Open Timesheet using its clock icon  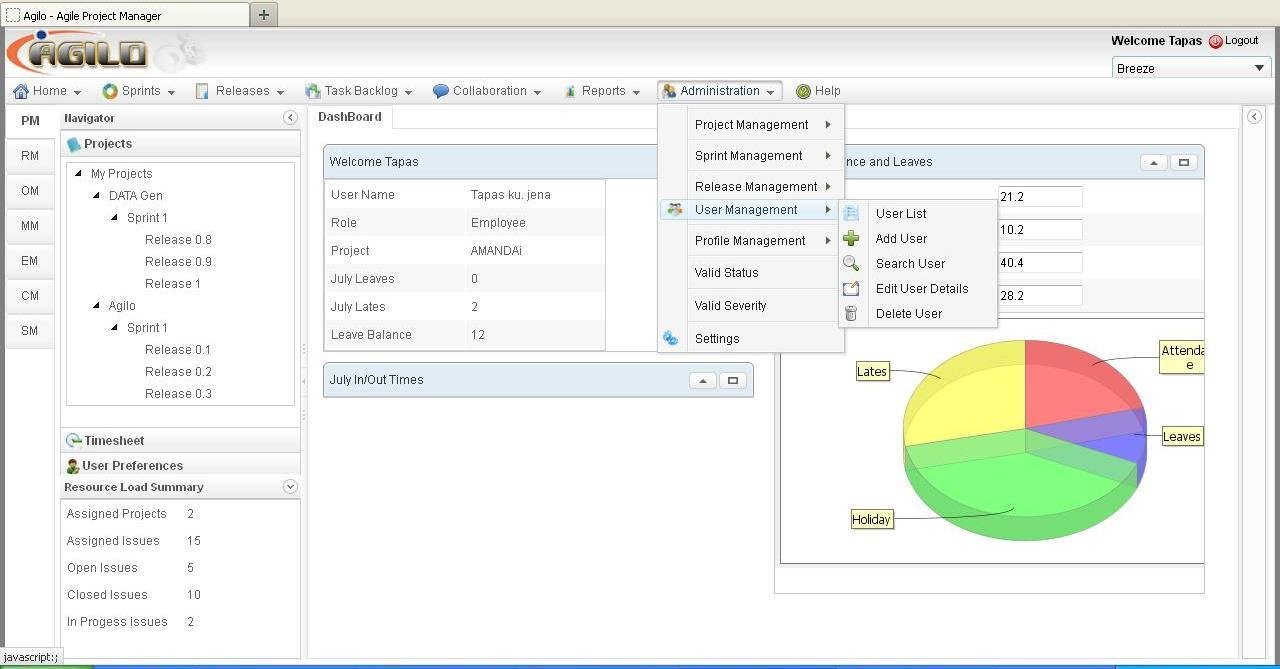tap(72, 440)
